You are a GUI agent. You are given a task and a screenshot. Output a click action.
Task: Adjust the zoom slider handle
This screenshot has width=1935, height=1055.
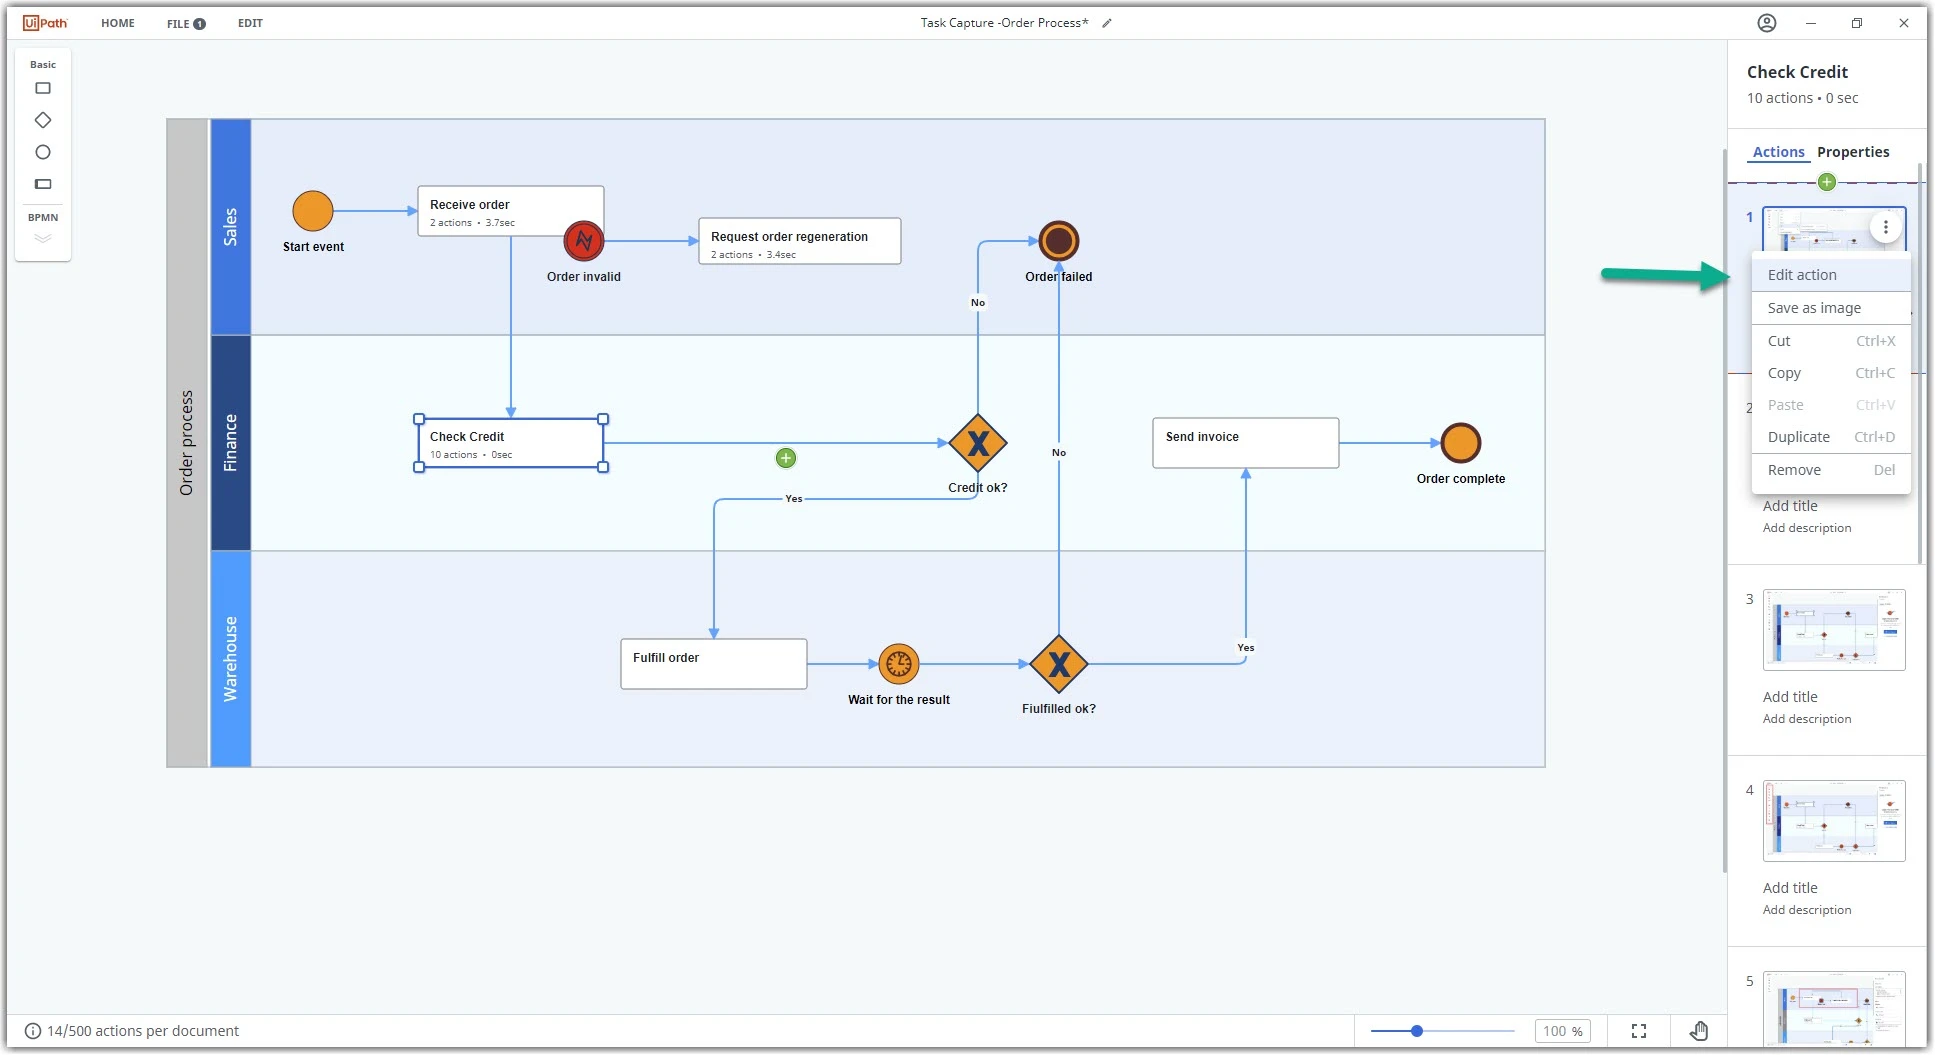(x=1417, y=1031)
